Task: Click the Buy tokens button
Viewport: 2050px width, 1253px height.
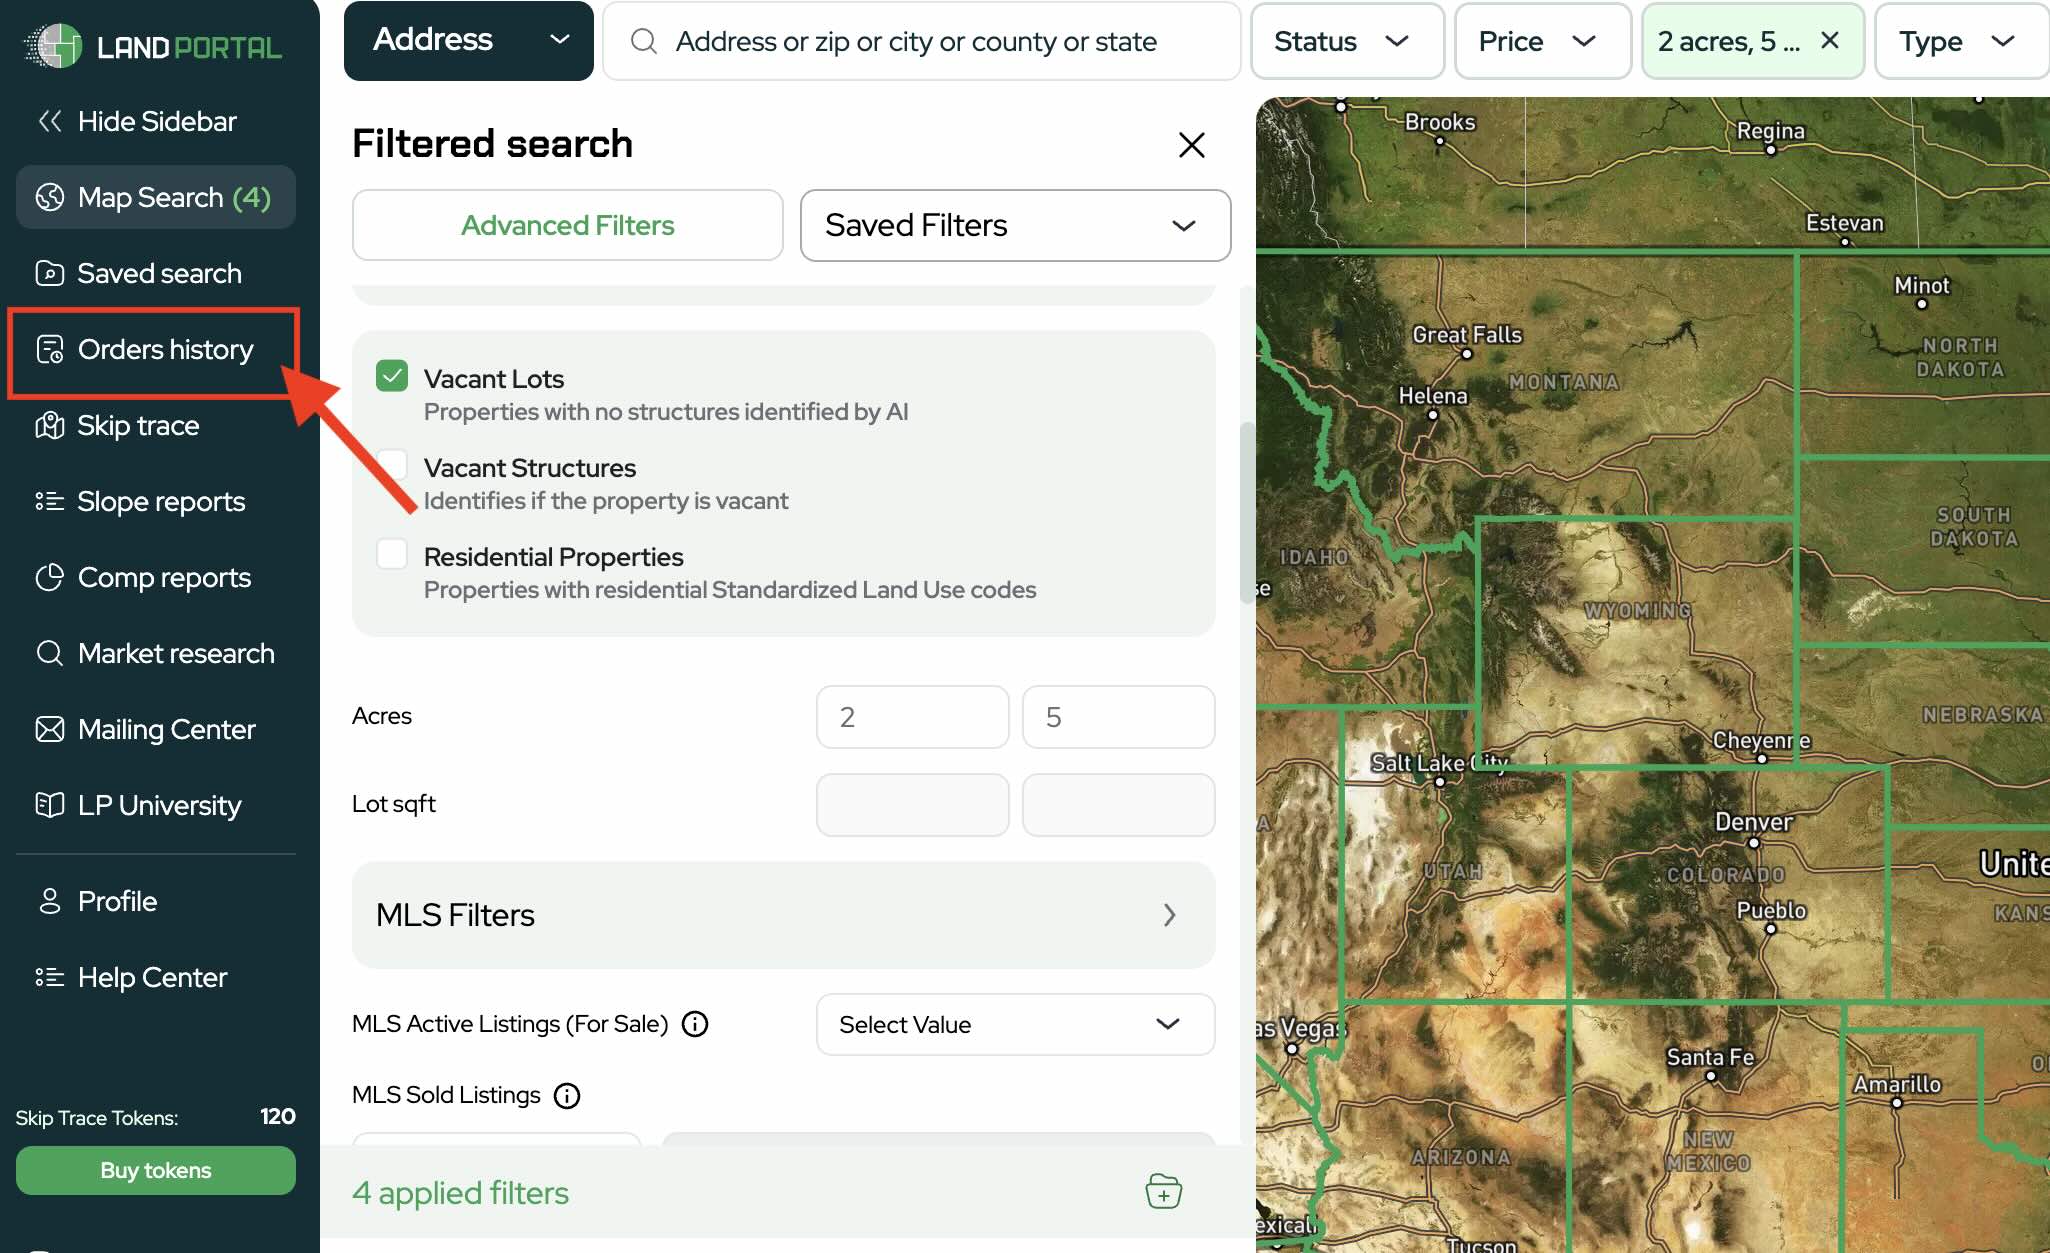Action: [x=155, y=1170]
